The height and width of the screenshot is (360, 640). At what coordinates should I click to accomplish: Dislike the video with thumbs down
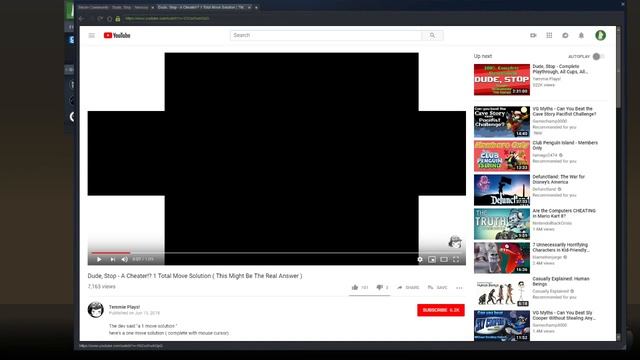(x=379, y=287)
